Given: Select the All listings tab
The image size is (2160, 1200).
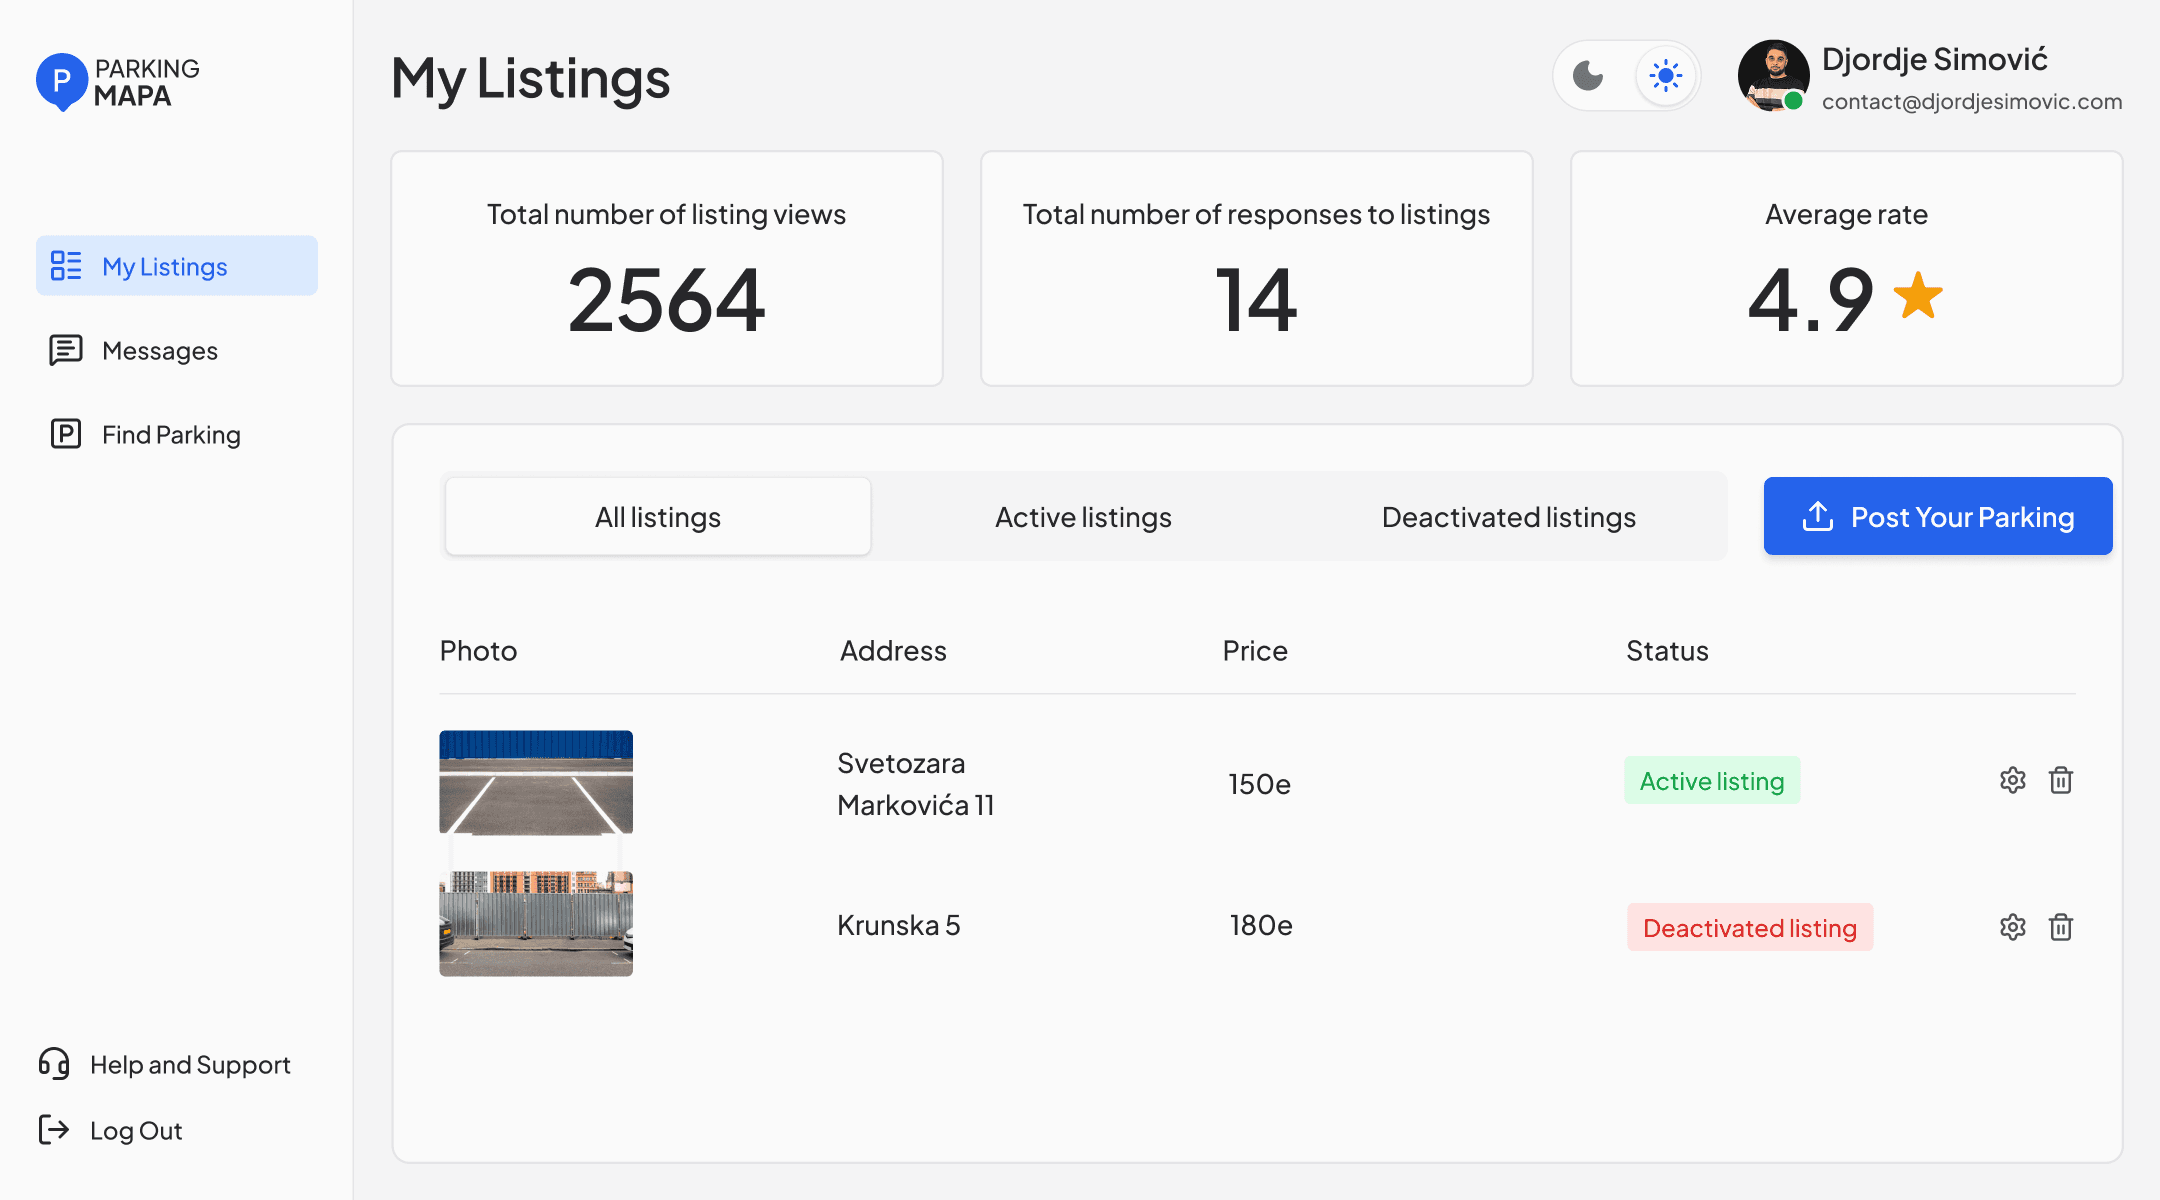Looking at the screenshot, I should (658, 517).
